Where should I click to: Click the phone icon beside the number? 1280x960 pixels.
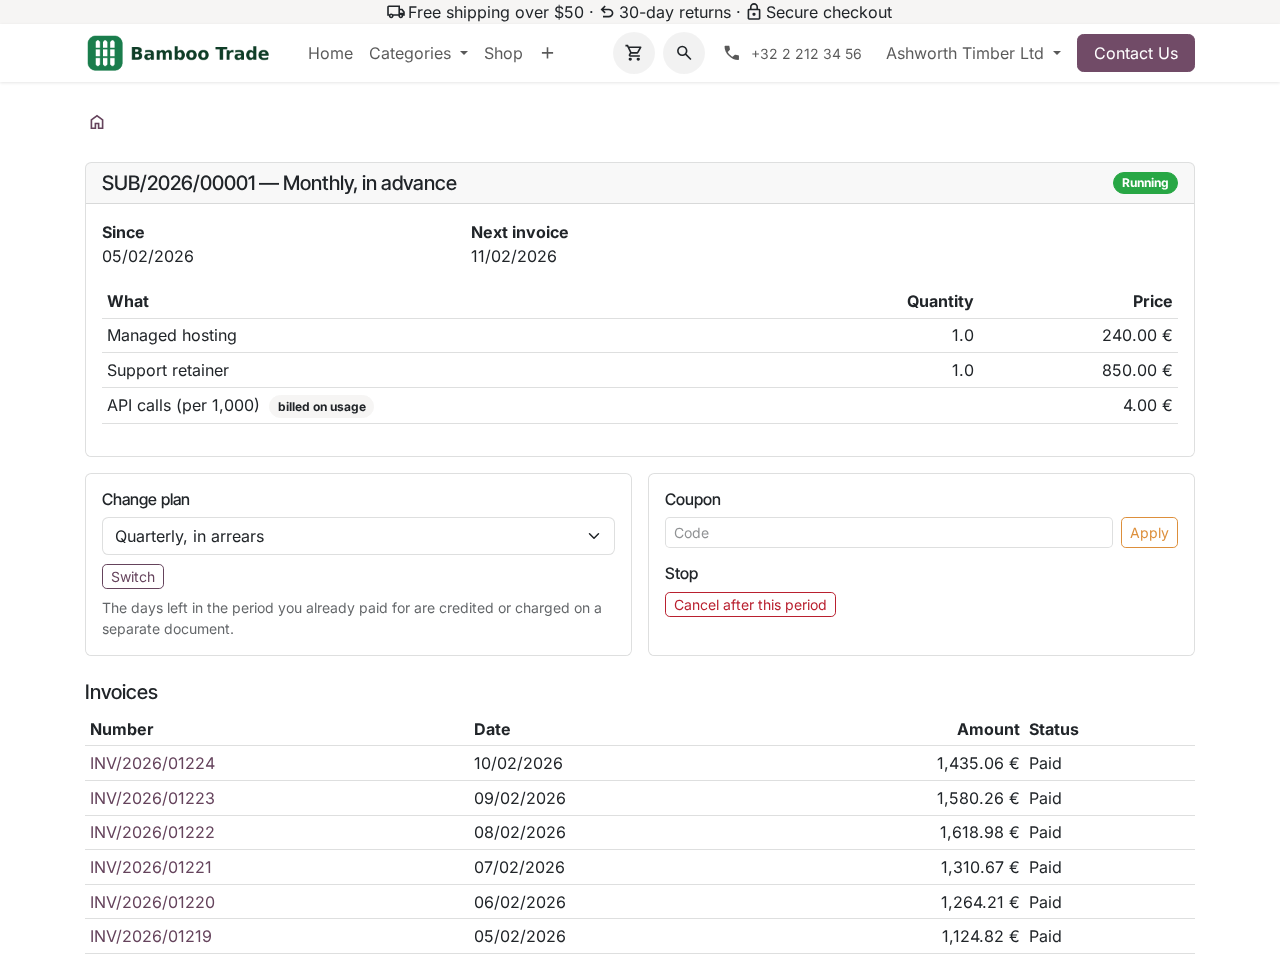point(732,53)
